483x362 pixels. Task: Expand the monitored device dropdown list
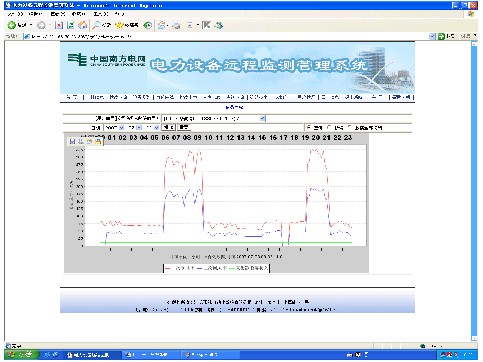coord(263,118)
